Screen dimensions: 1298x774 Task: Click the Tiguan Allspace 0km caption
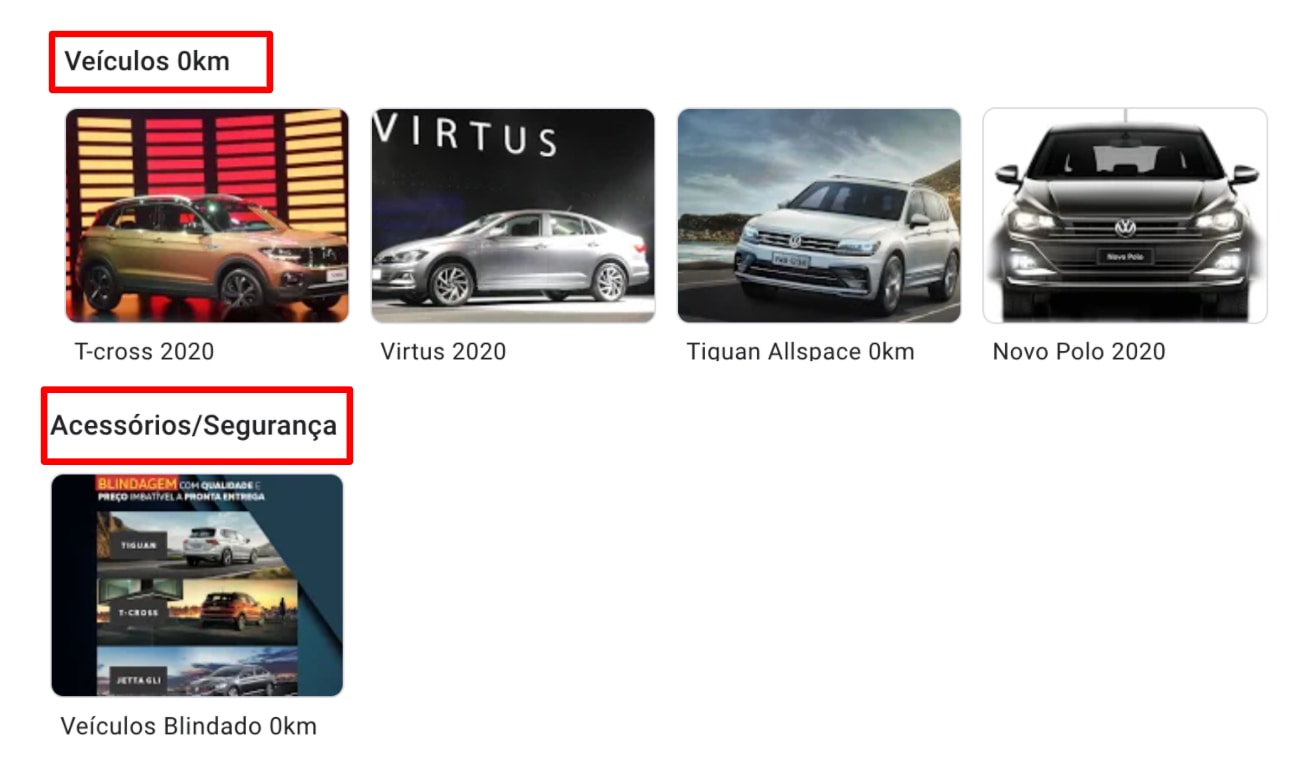pos(800,351)
